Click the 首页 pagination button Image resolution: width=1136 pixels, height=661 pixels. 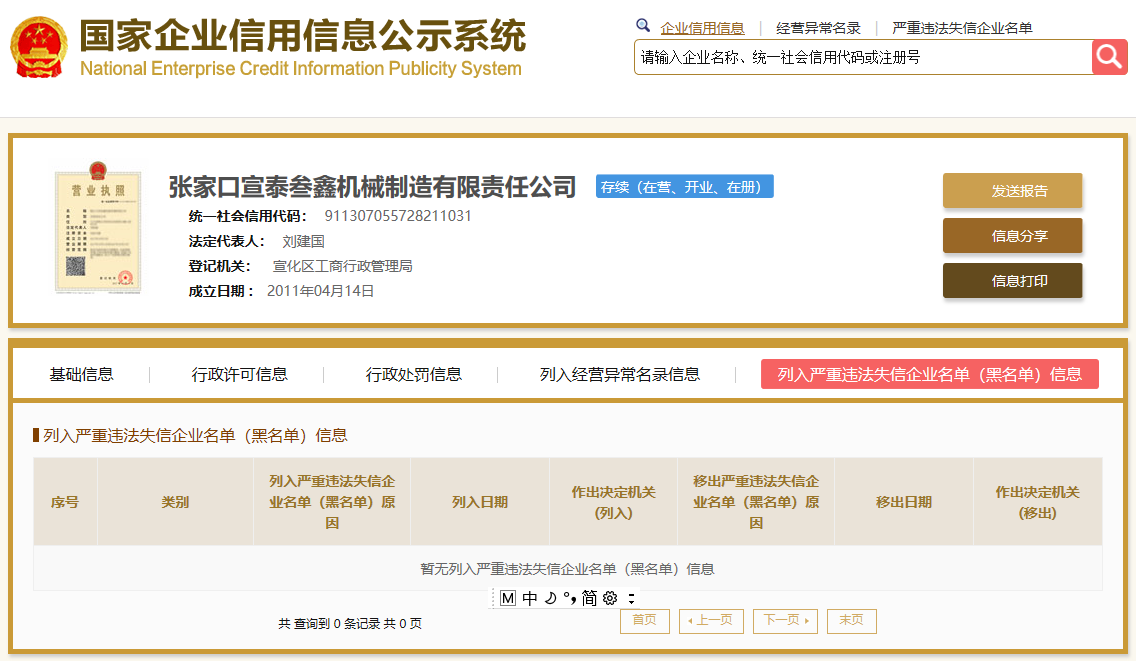pos(645,620)
